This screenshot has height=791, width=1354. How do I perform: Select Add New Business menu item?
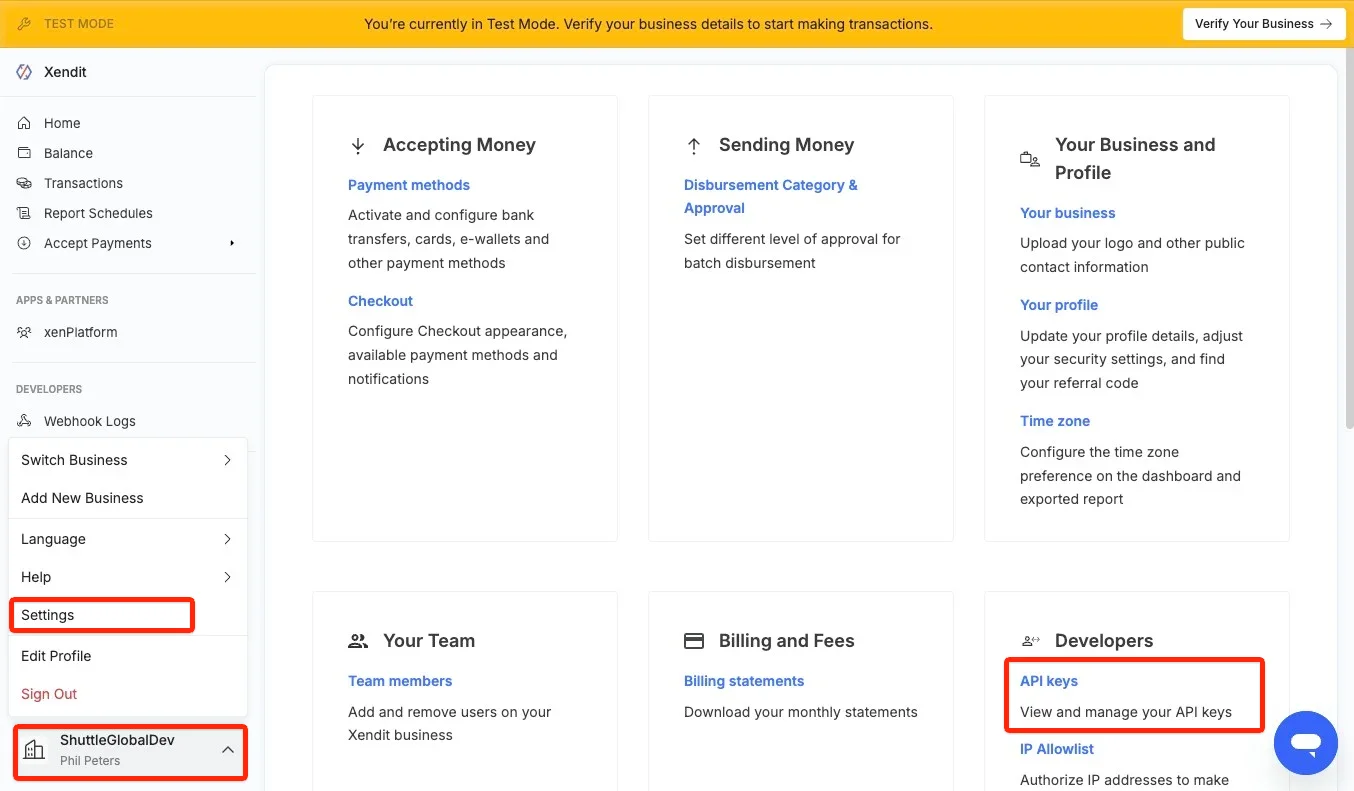point(82,498)
